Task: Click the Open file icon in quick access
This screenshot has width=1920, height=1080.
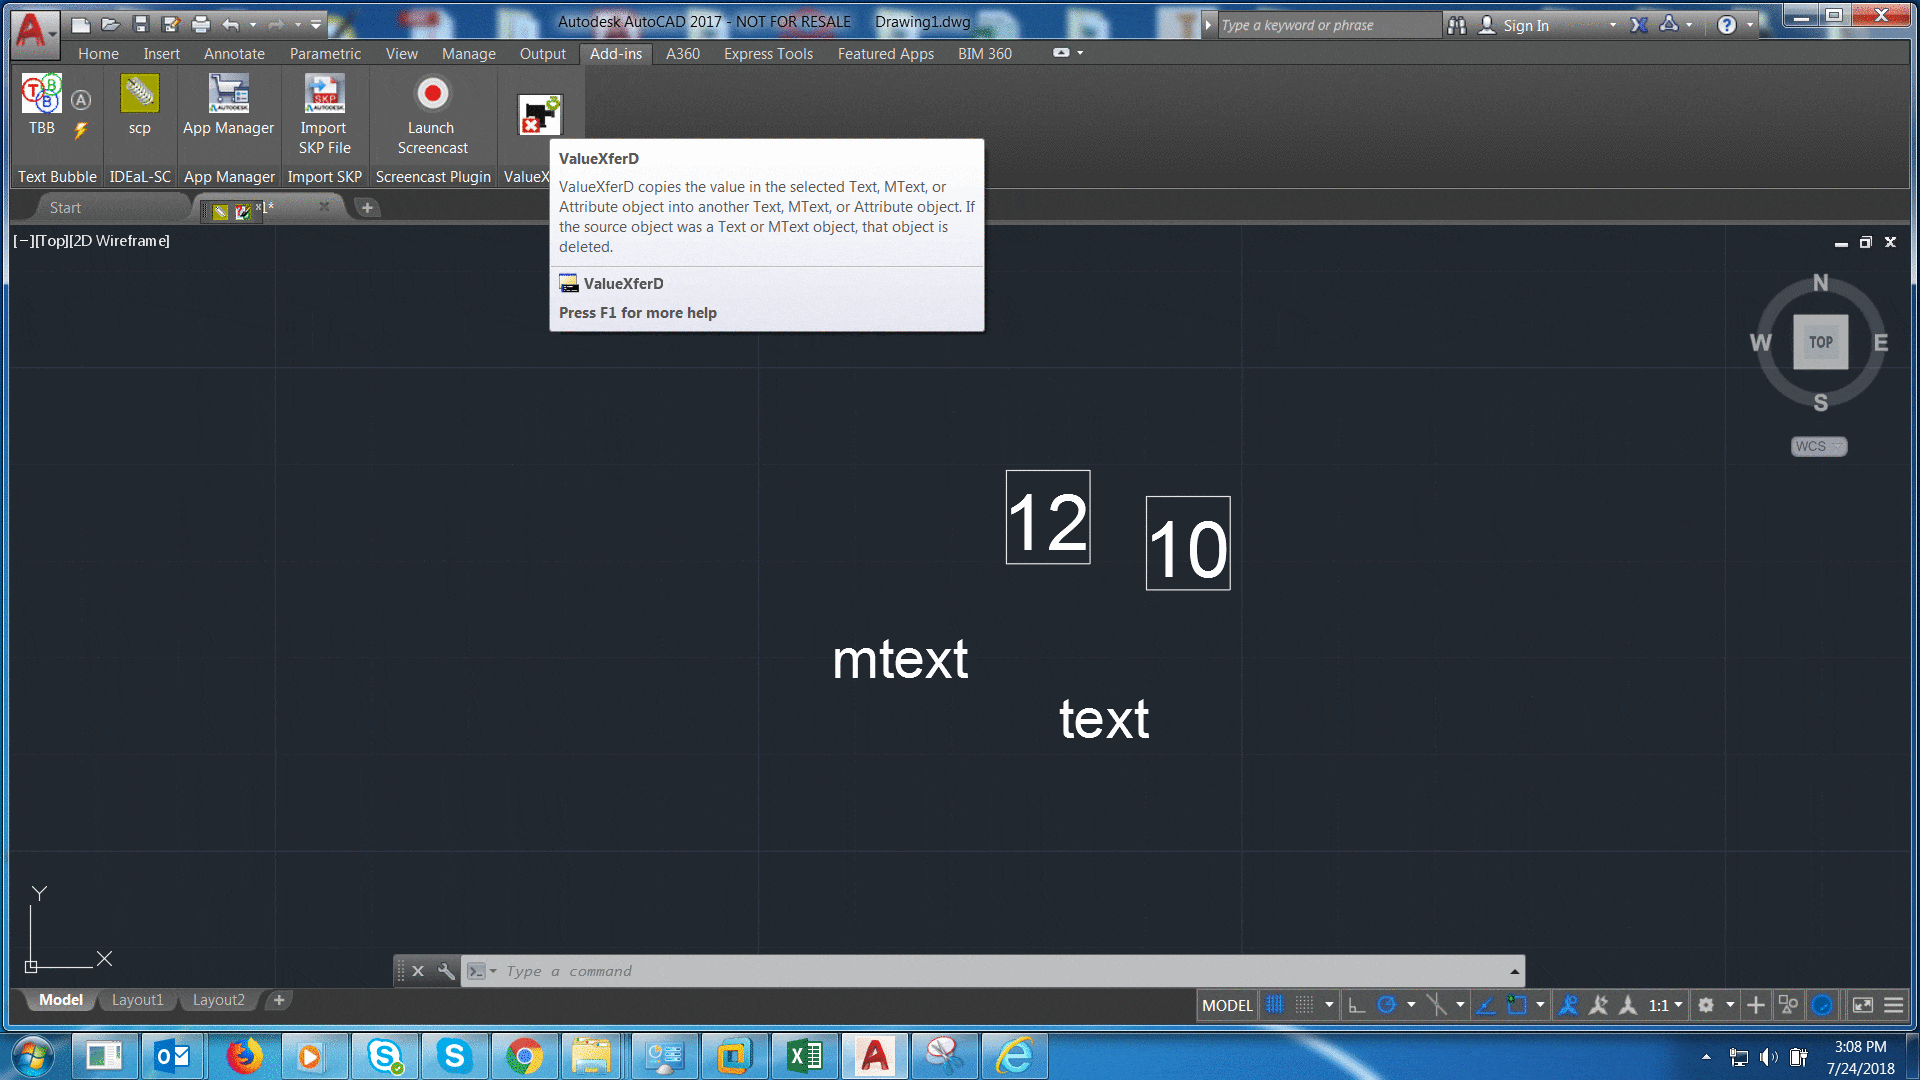Action: (x=111, y=24)
